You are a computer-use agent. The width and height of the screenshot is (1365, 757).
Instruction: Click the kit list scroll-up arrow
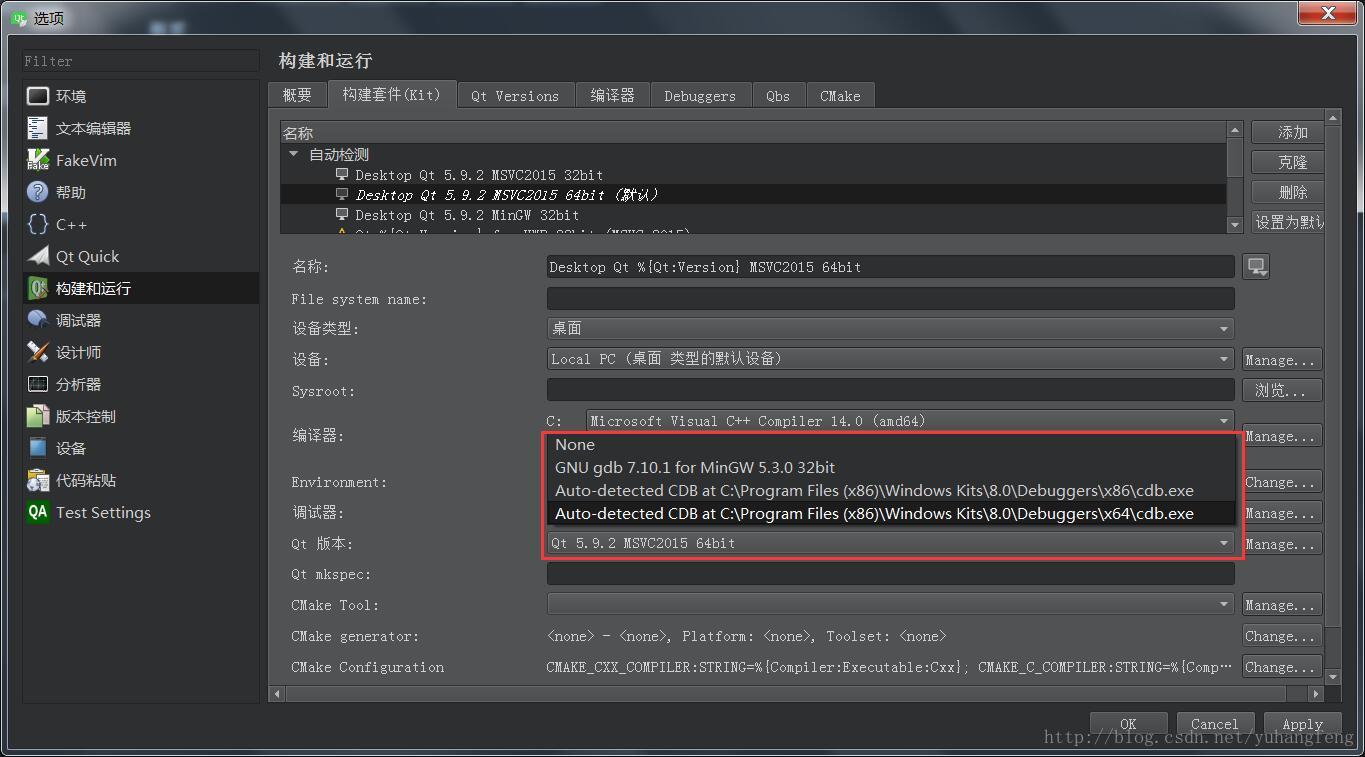1235,131
